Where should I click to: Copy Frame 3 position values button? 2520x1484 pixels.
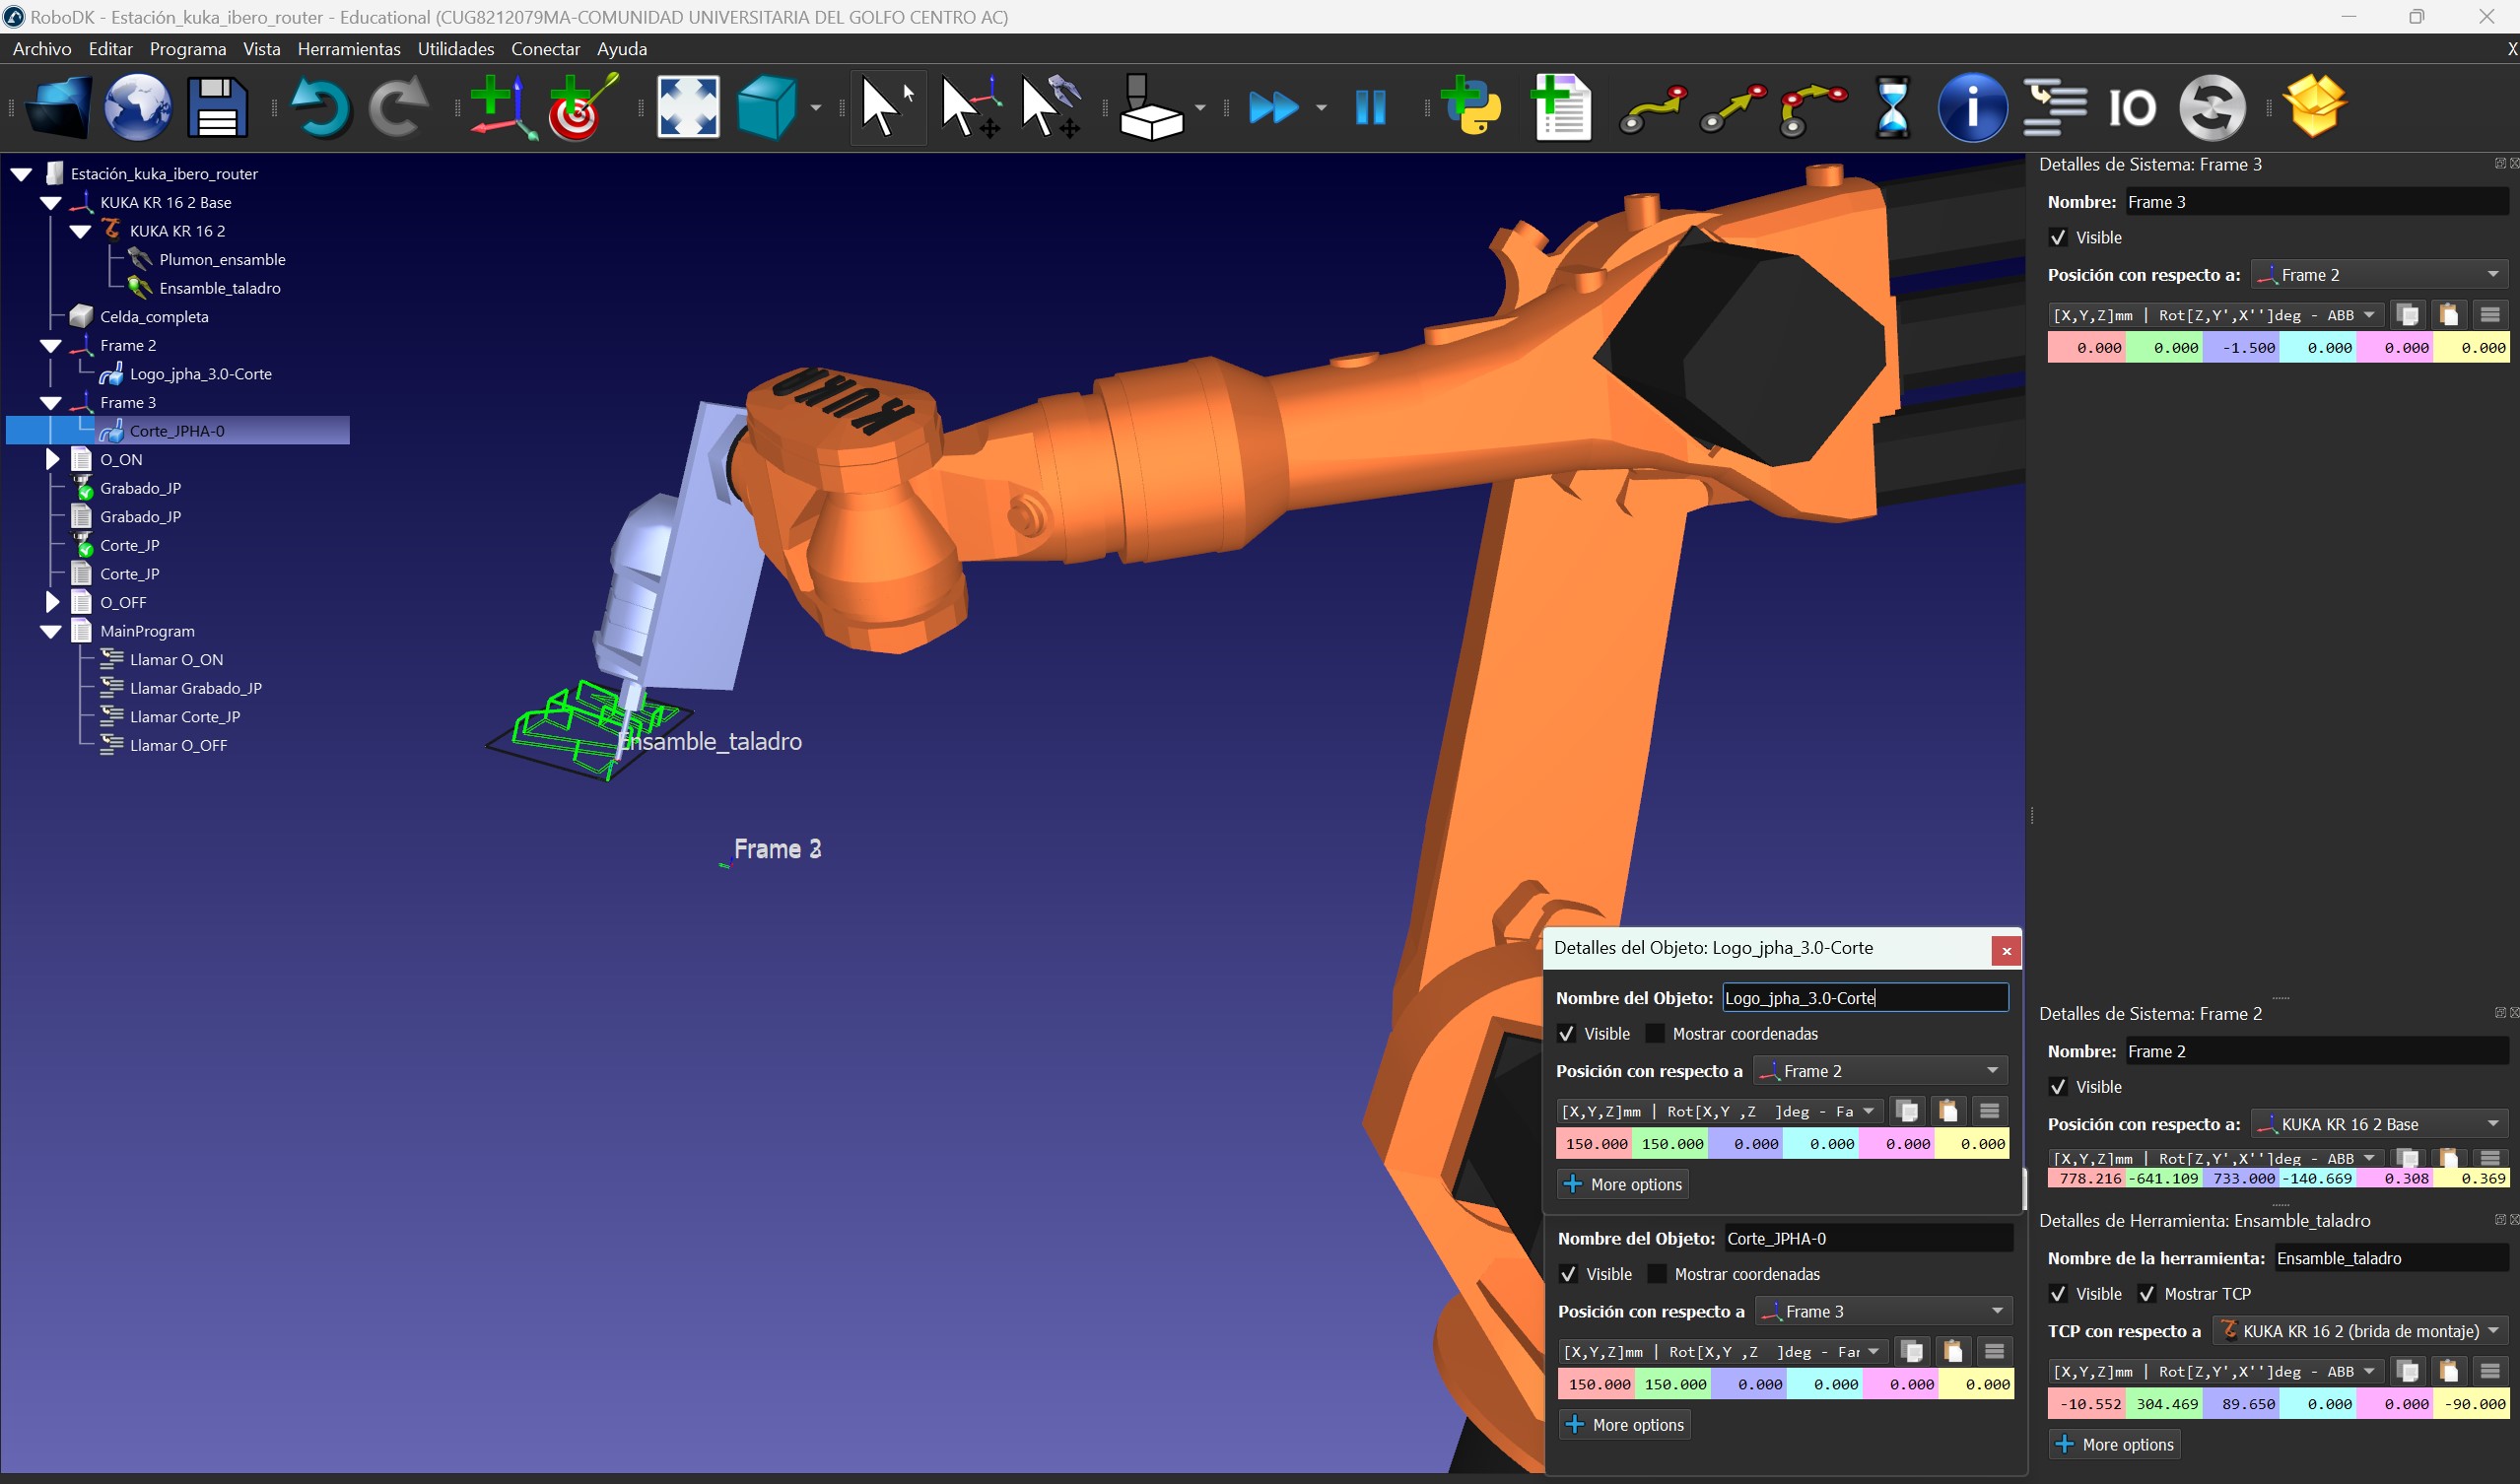coord(2408,315)
